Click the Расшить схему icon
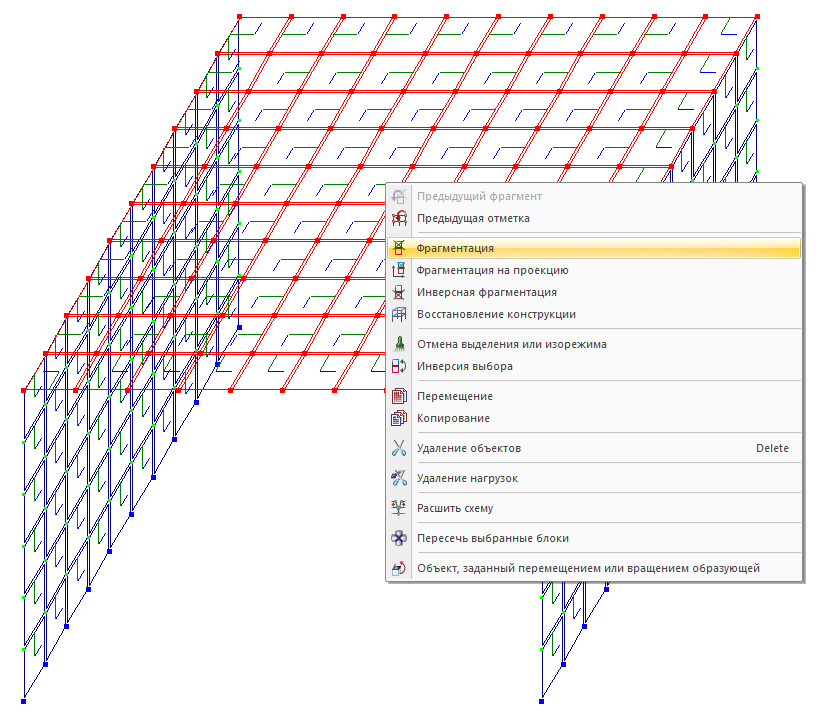The width and height of the screenshot is (822, 719). 399,507
